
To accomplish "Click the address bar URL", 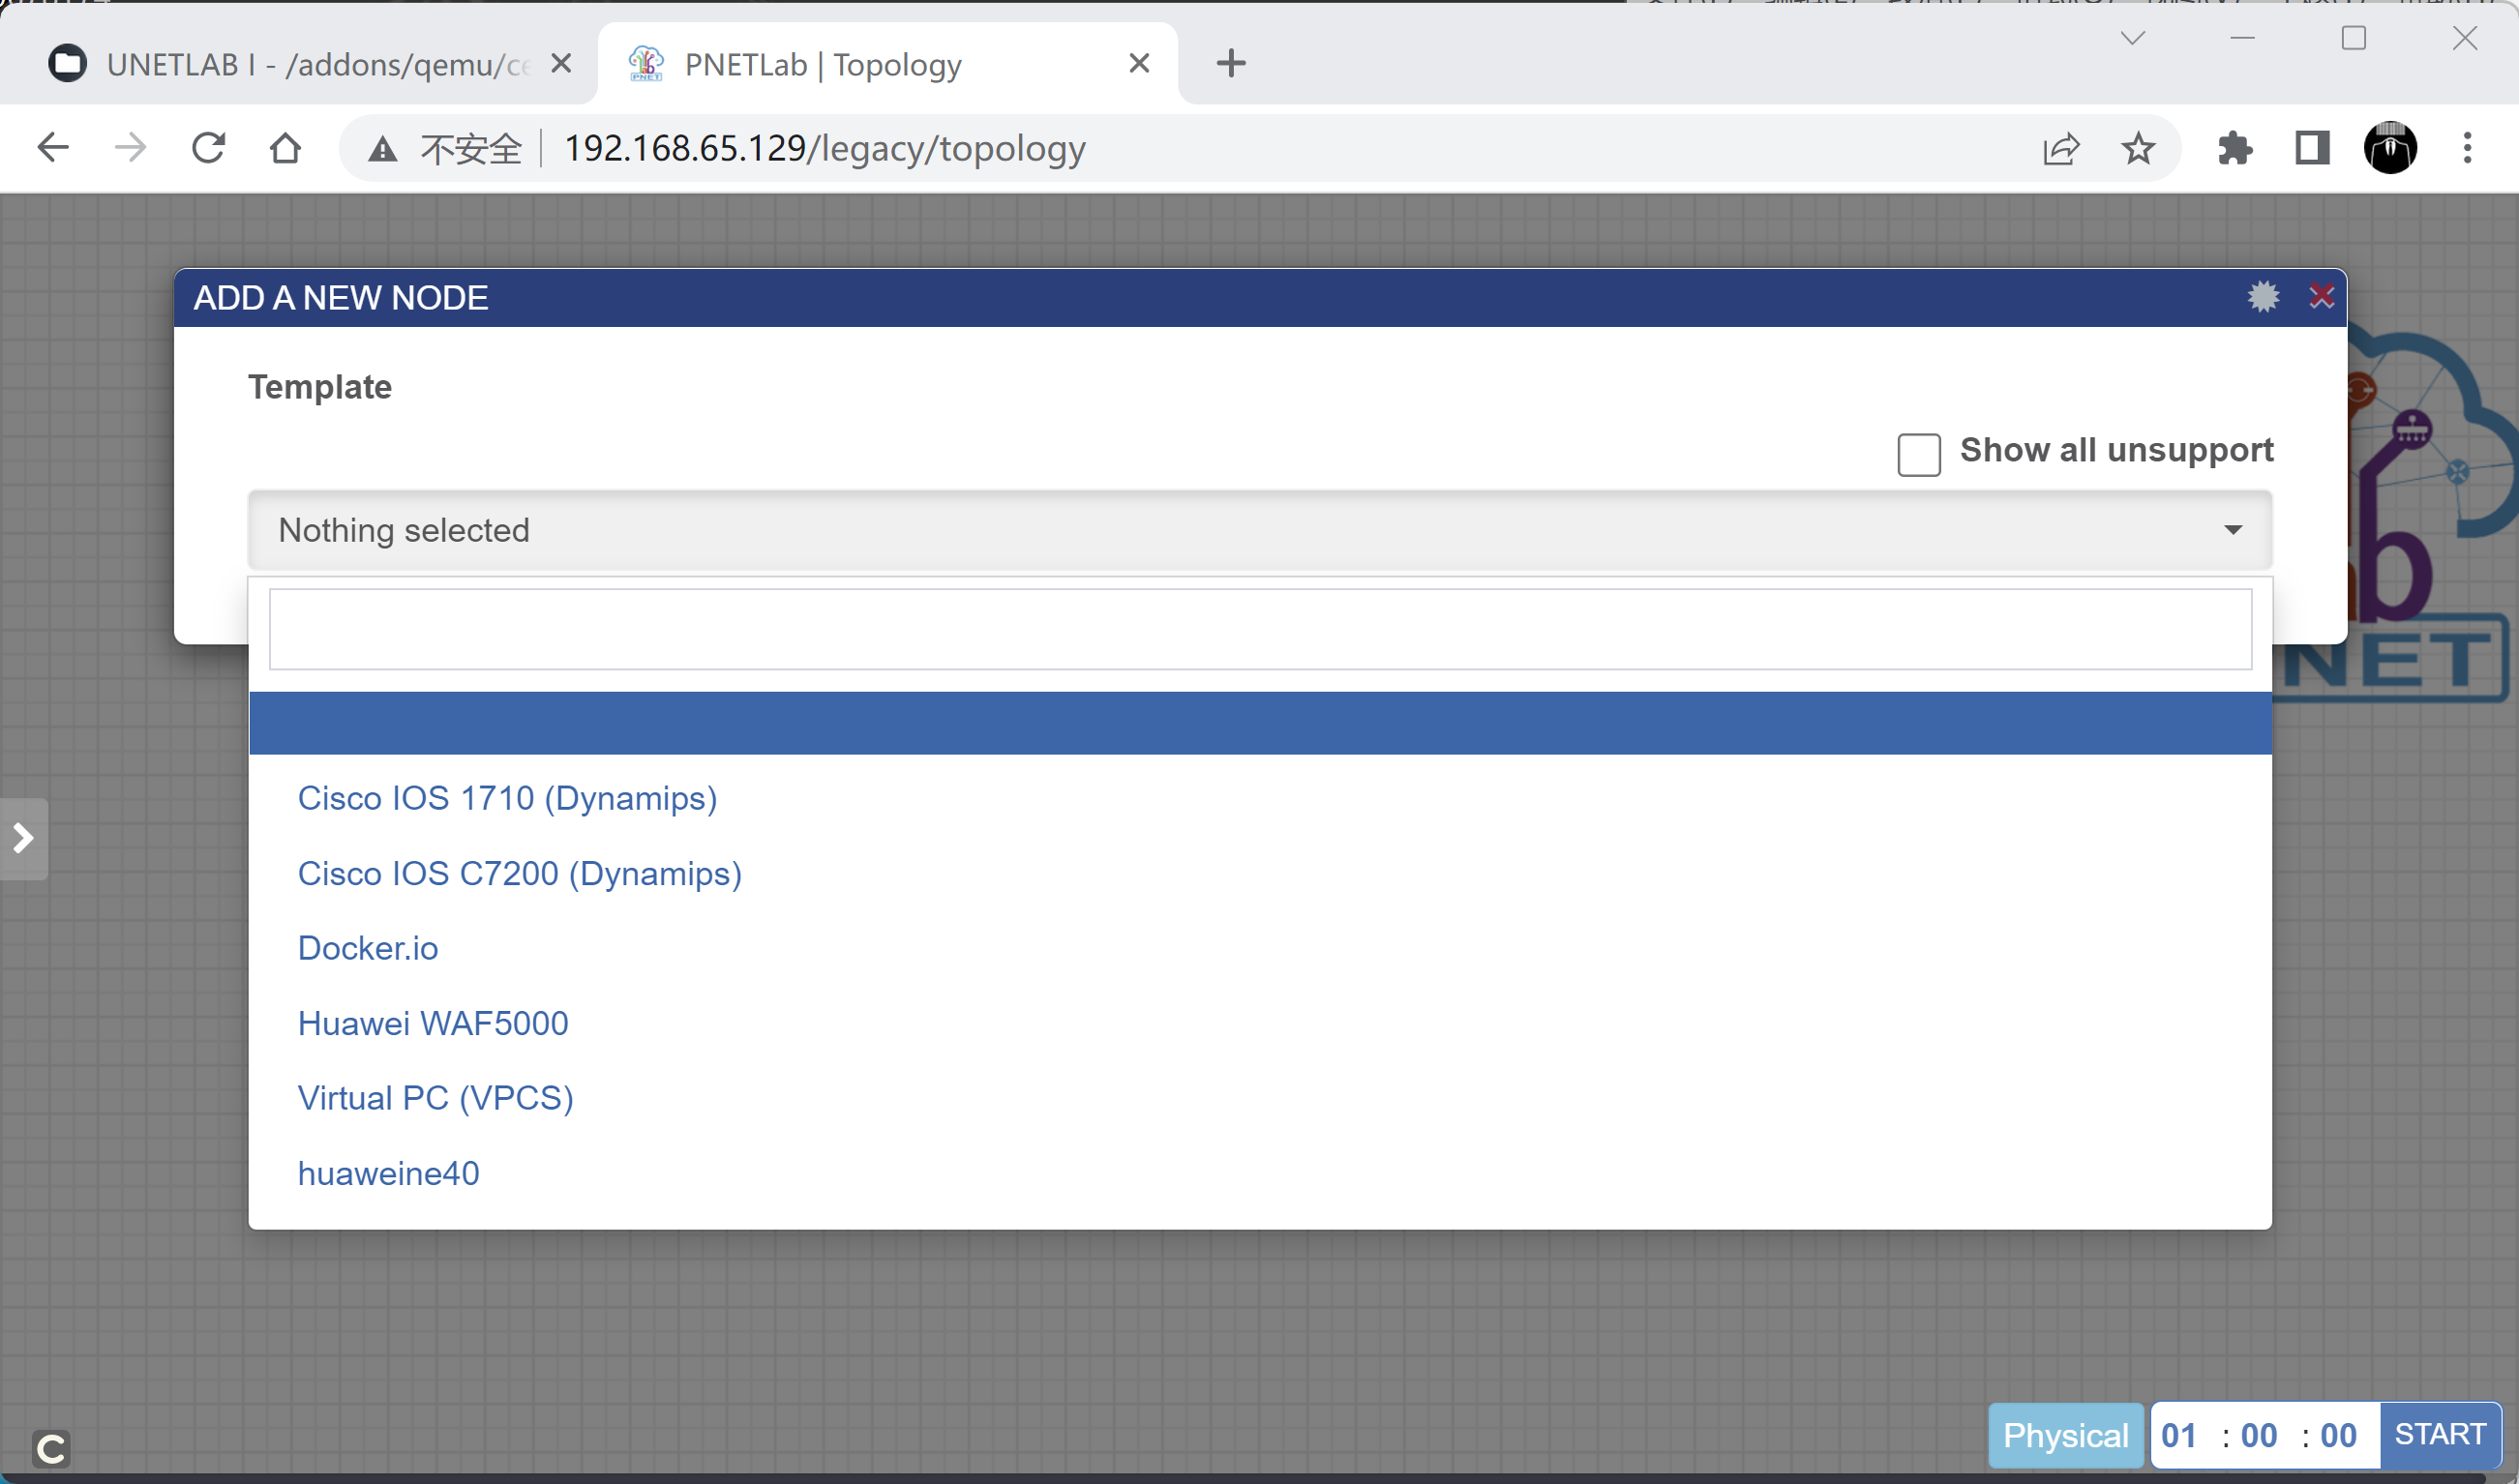I will (x=825, y=148).
